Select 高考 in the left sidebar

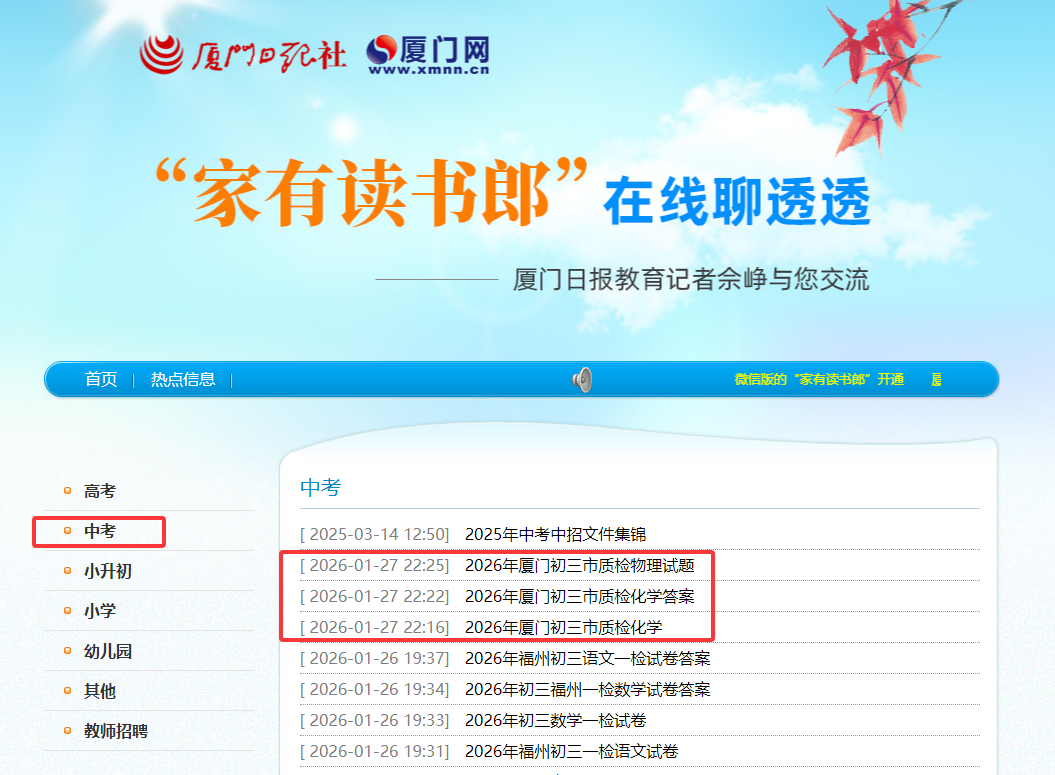[100, 491]
